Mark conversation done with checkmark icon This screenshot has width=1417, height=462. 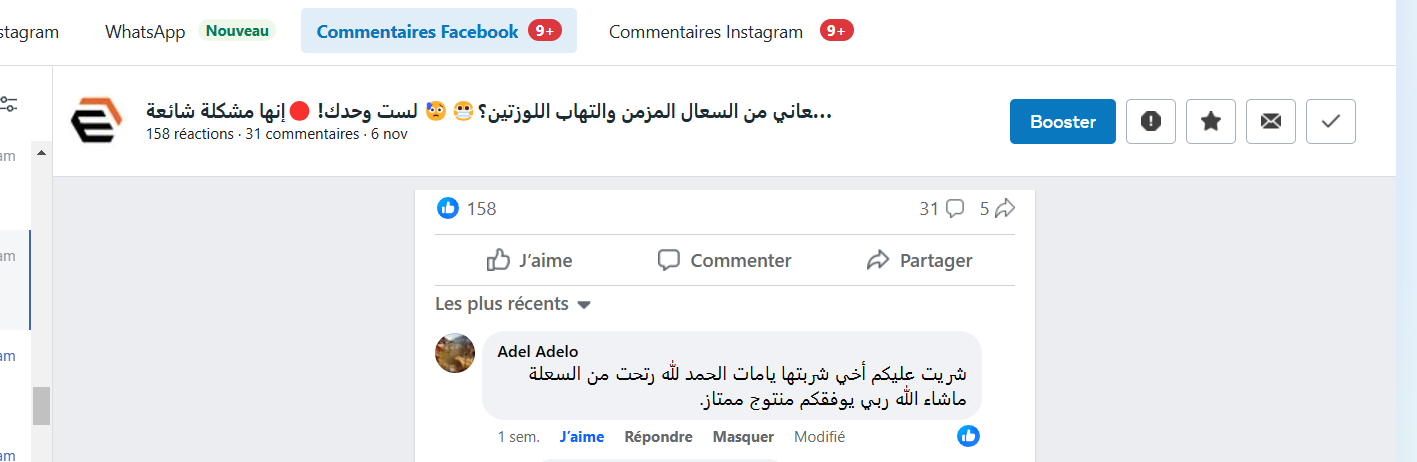point(1331,122)
